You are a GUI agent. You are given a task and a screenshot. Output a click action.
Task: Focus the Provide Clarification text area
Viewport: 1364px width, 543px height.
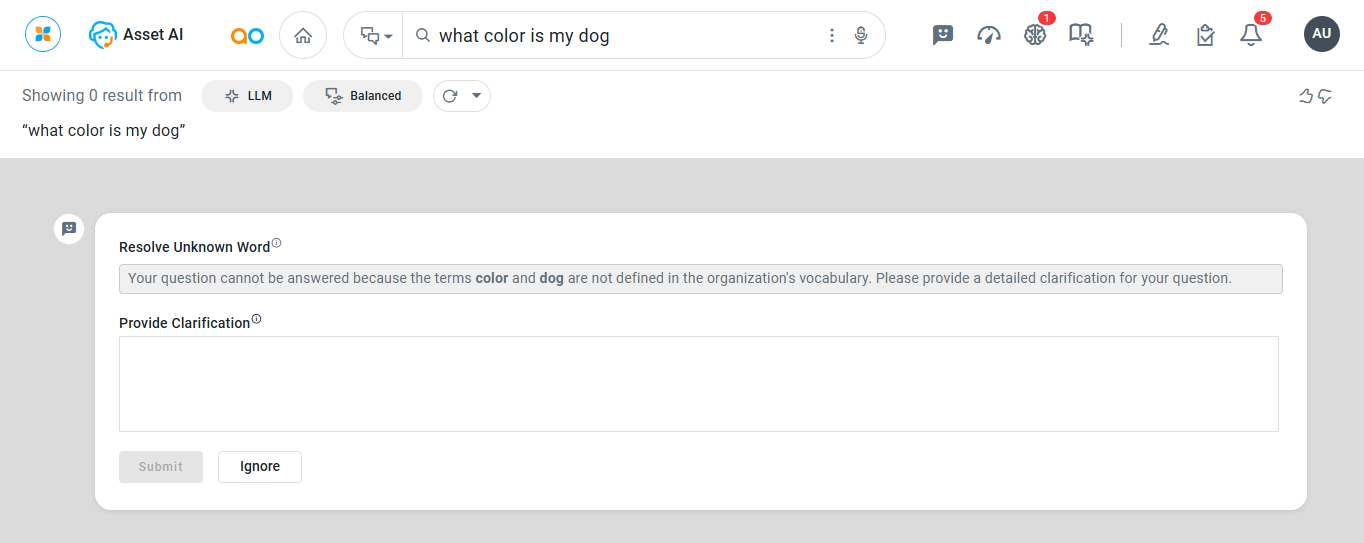[x=698, y=384]
